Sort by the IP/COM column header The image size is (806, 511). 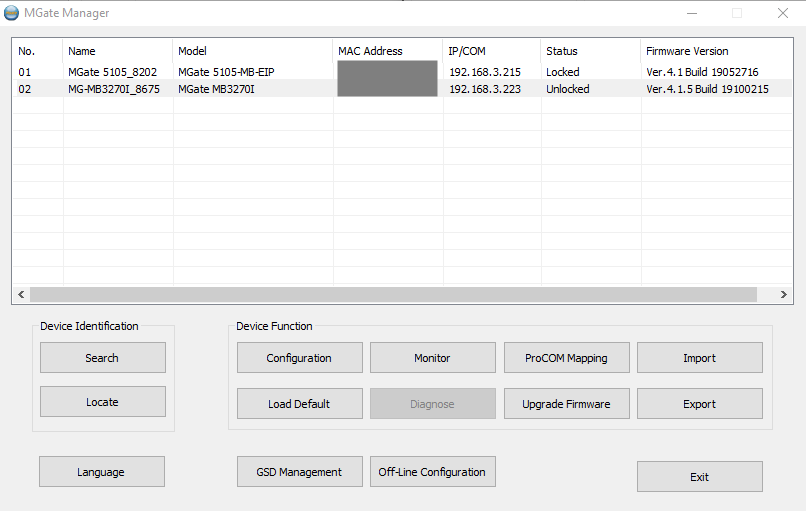[x=492, y=51]
